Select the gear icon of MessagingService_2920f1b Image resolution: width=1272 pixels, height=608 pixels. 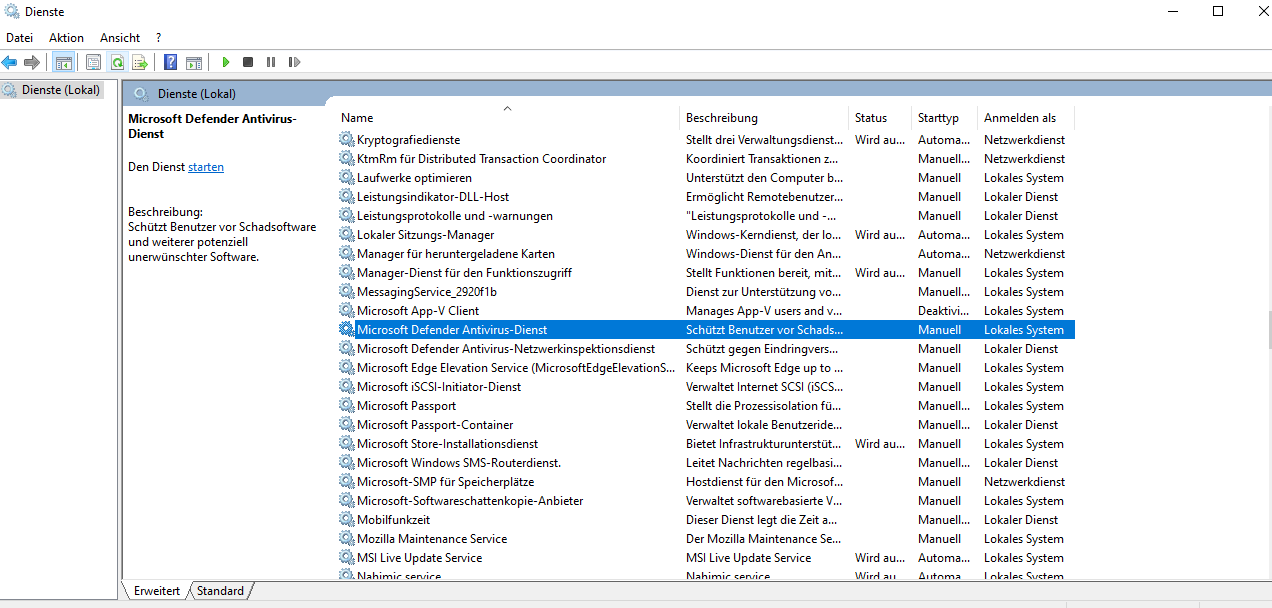point(347,292)
